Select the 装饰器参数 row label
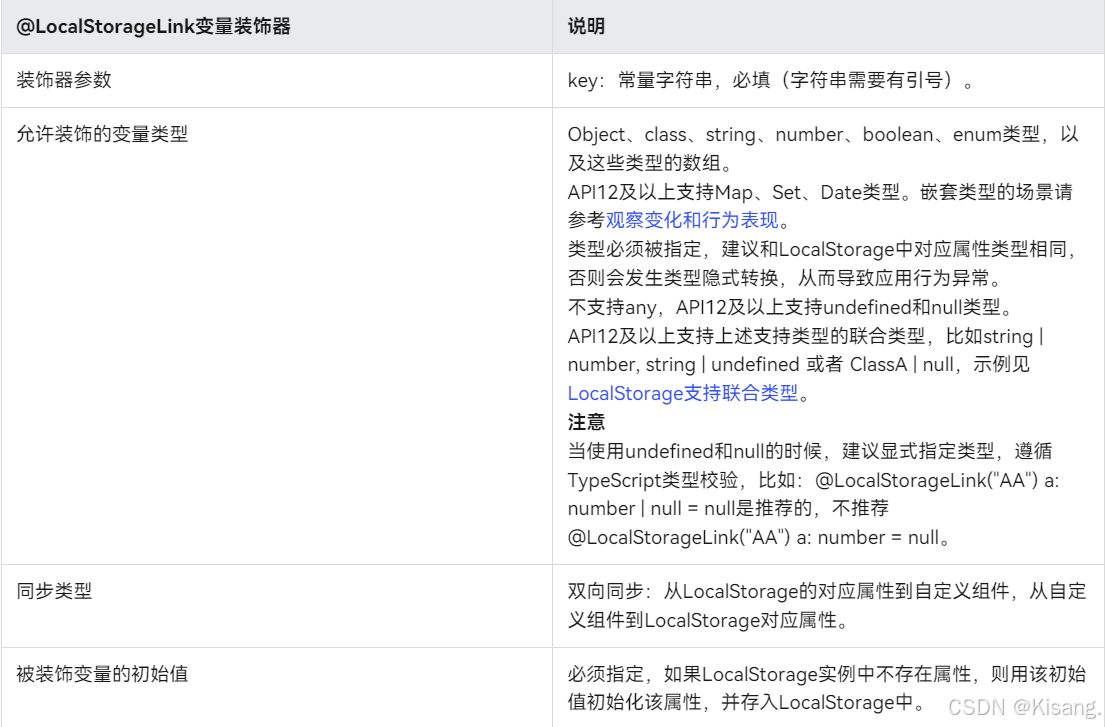Image resolution: width=1106 pixels, height=727 pixels. (x=64, y=80)
